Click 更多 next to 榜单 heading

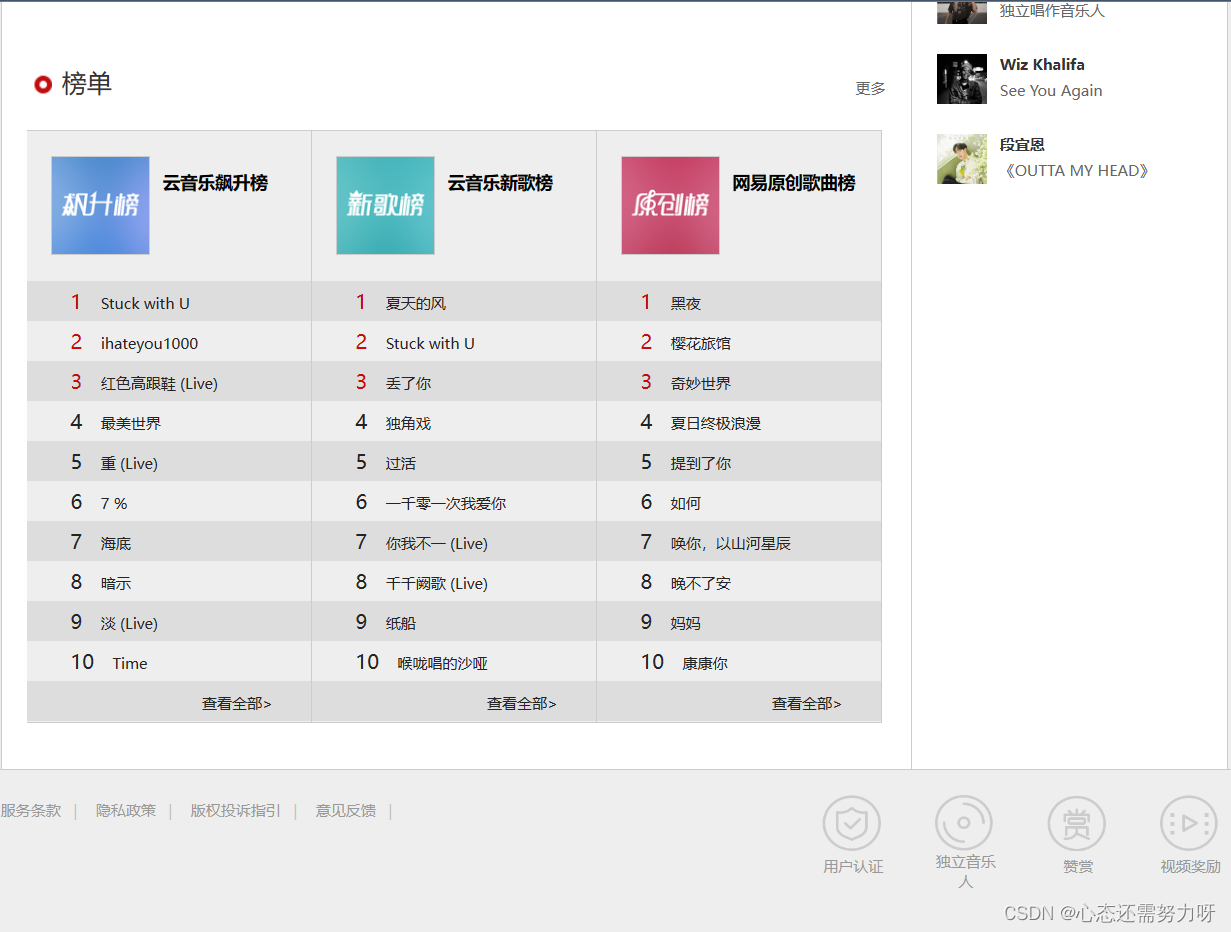tap(870, 88)
